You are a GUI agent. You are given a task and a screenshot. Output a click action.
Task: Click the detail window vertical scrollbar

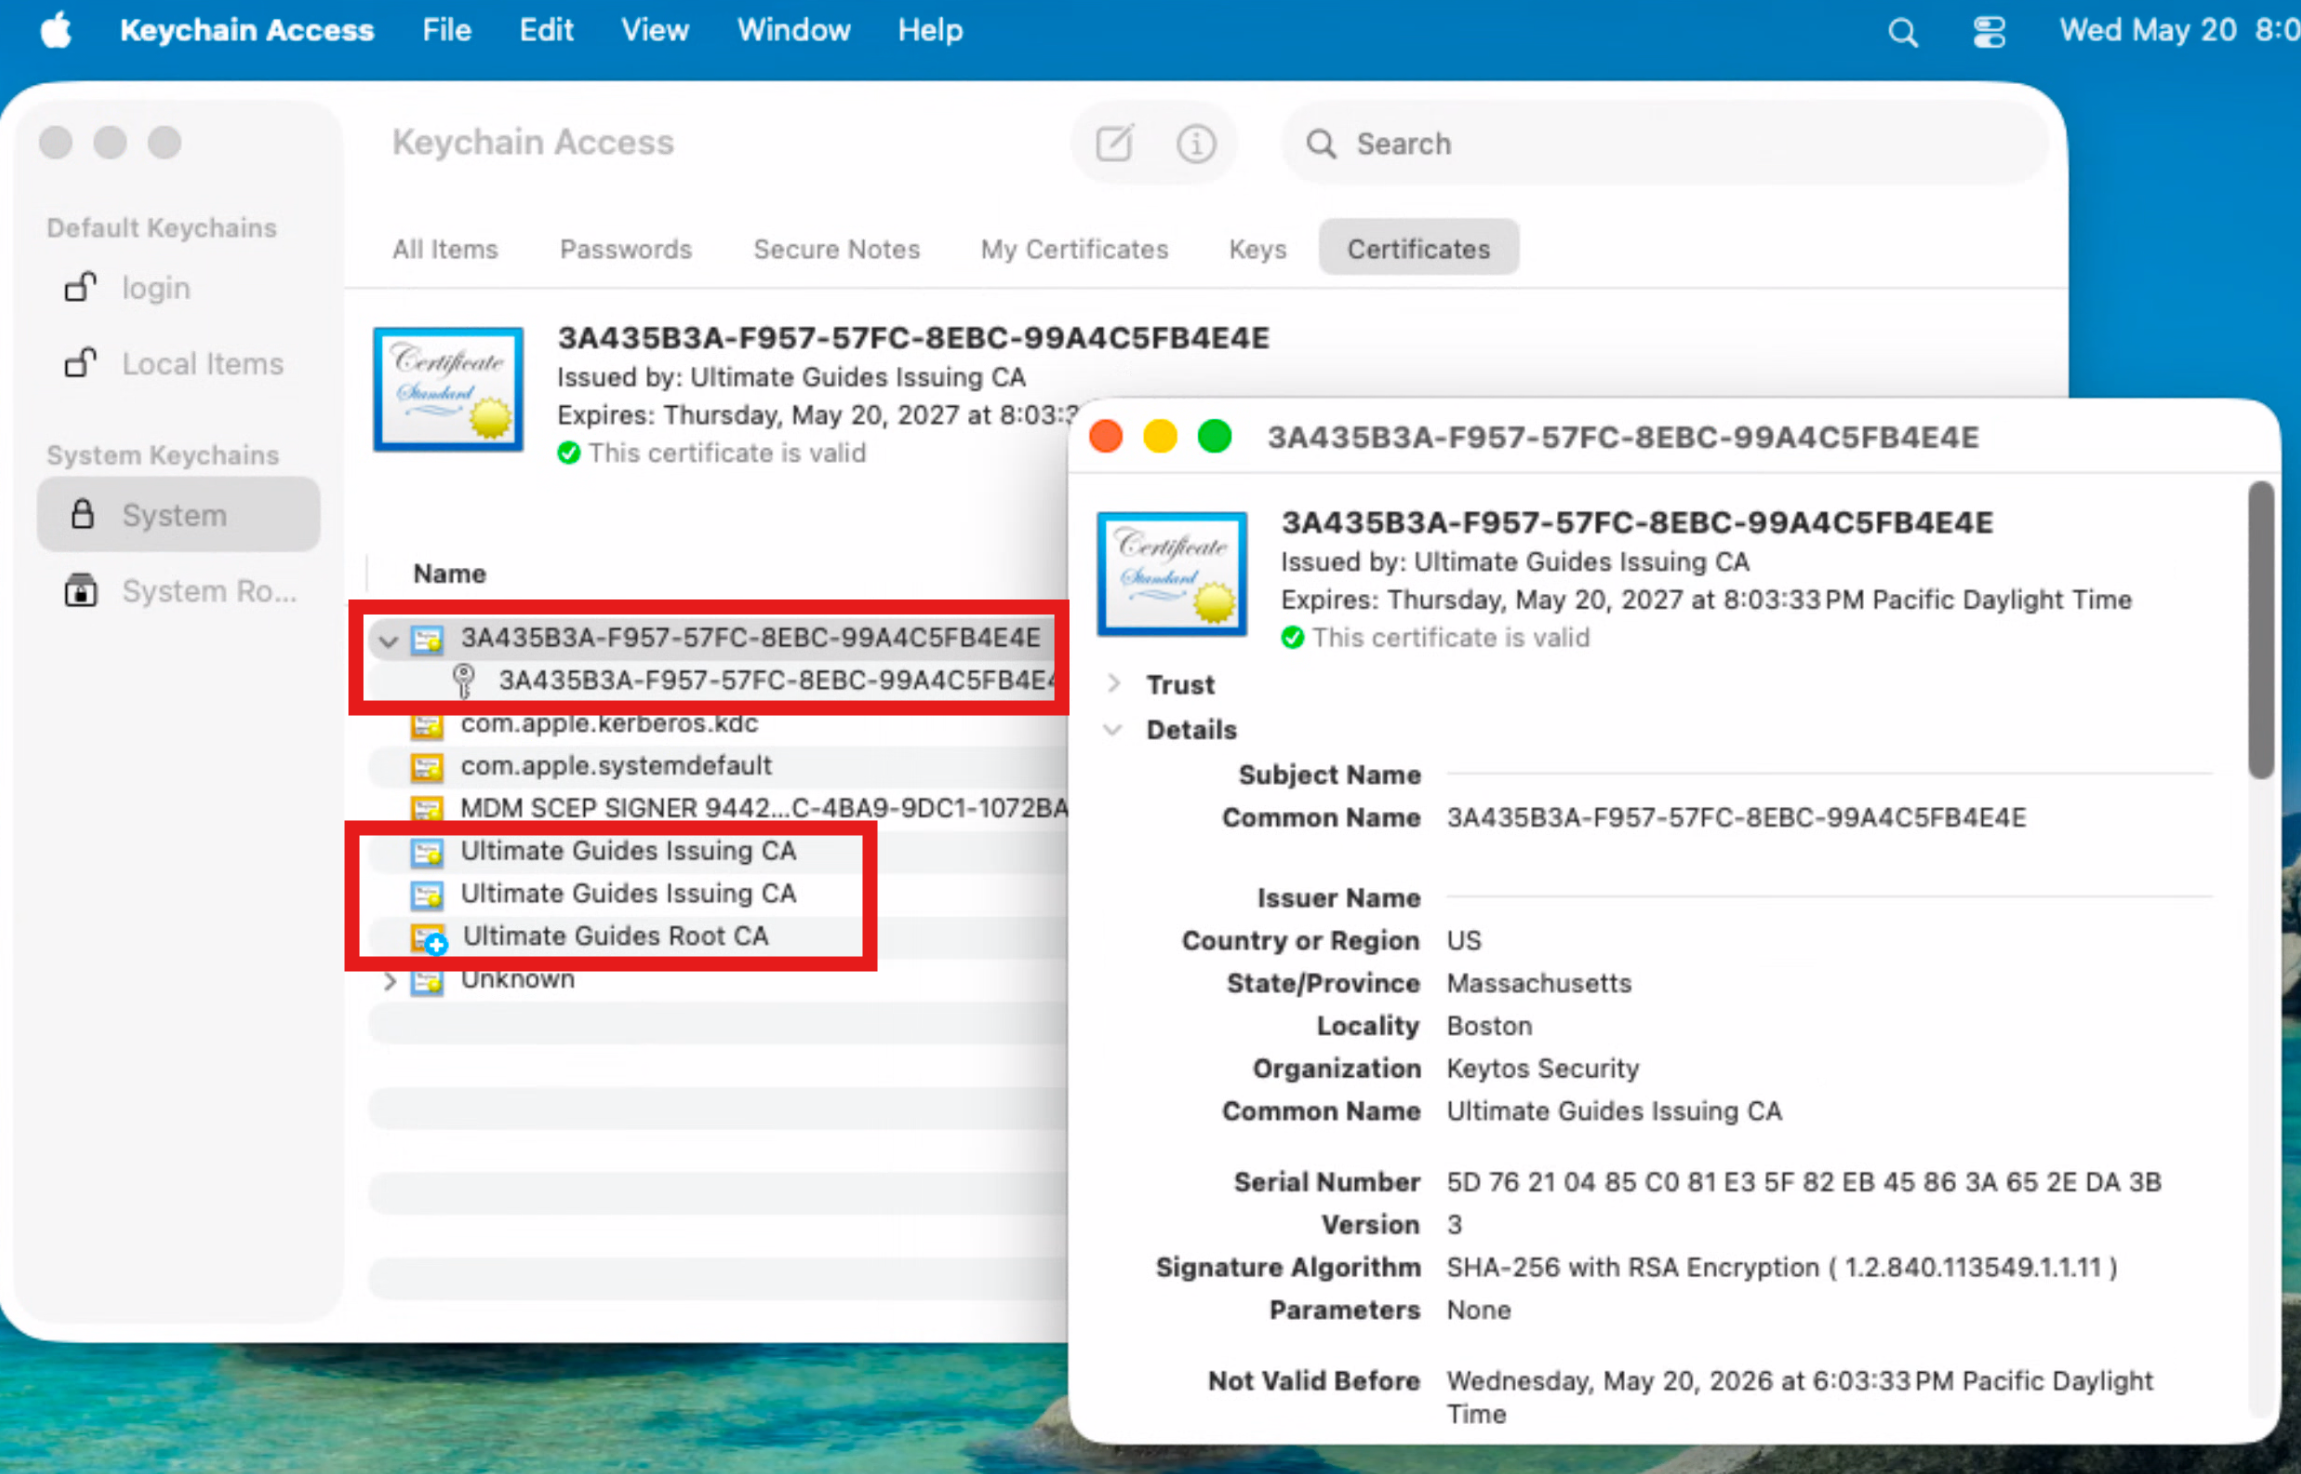tap(2260, 630)
